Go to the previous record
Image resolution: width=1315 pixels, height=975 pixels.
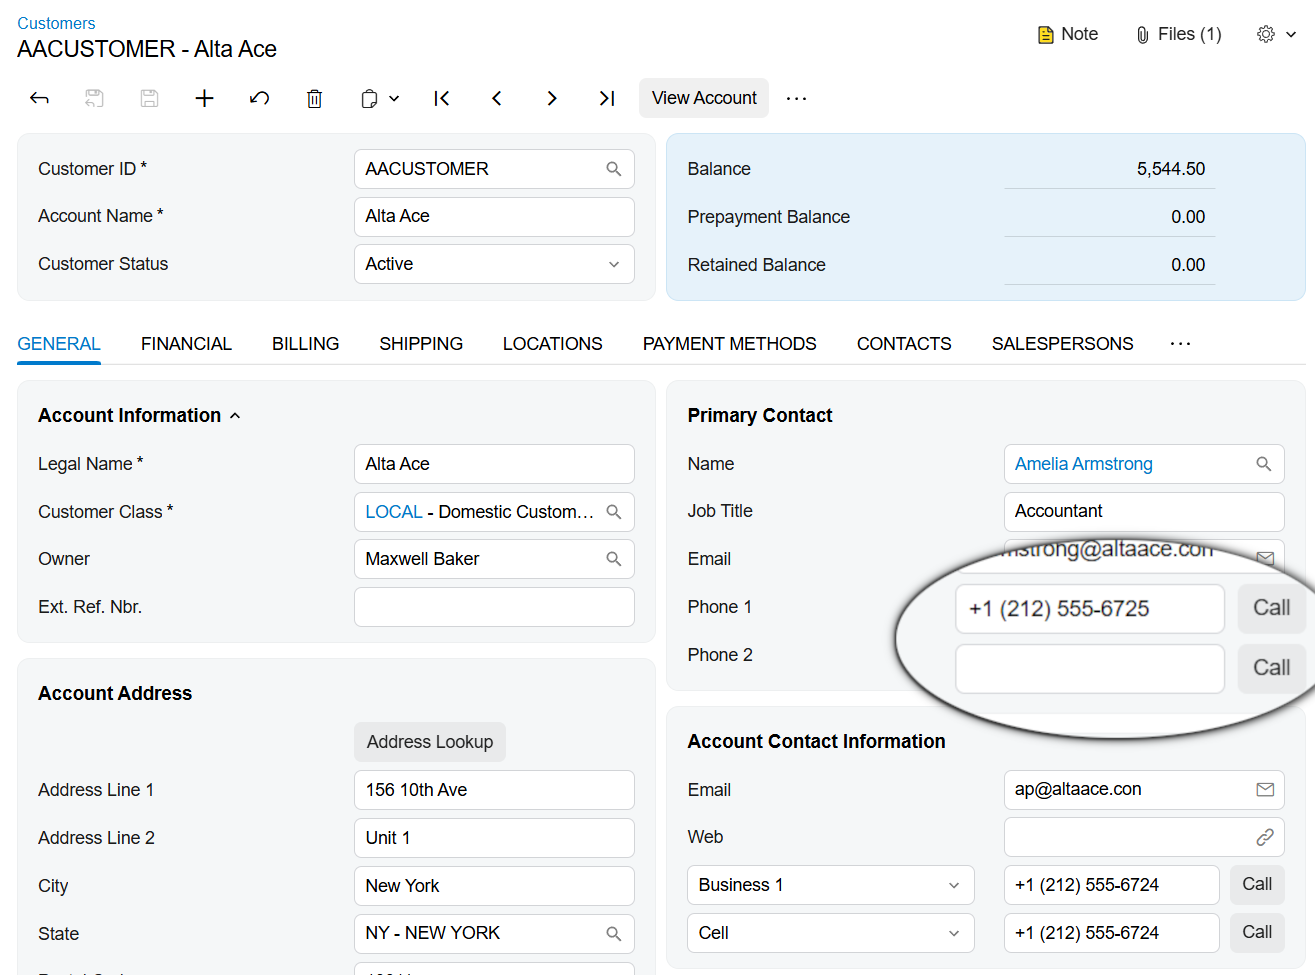pos(497,98)
